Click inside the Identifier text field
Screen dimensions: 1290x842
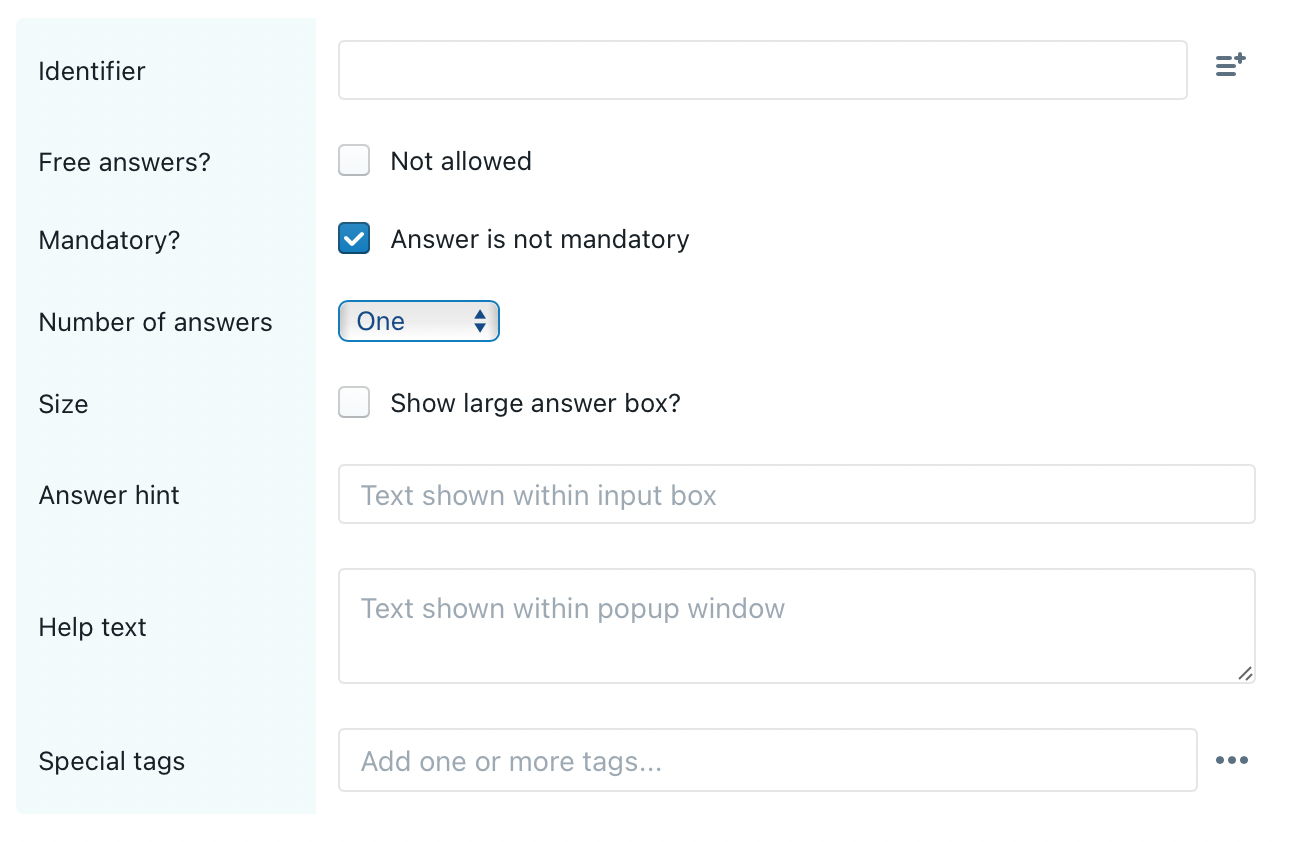click(762, 70)
